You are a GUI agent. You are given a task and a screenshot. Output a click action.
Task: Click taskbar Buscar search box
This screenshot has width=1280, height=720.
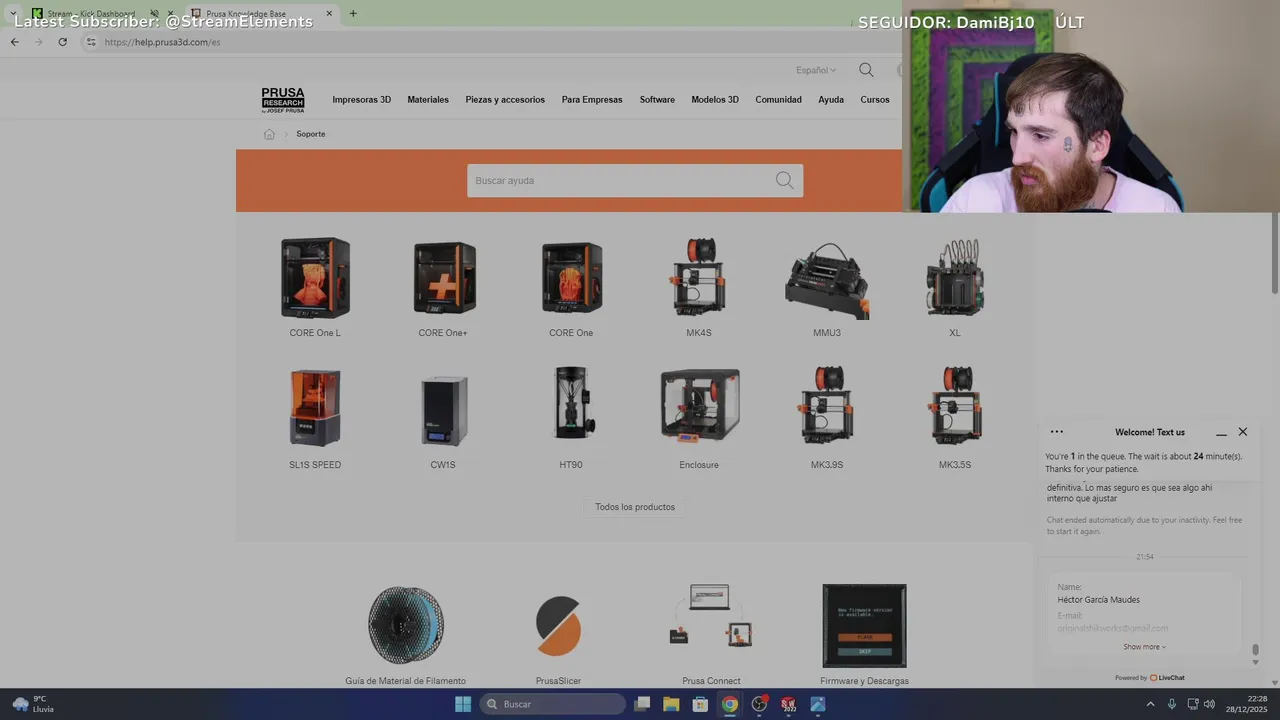tap(553, 704)
